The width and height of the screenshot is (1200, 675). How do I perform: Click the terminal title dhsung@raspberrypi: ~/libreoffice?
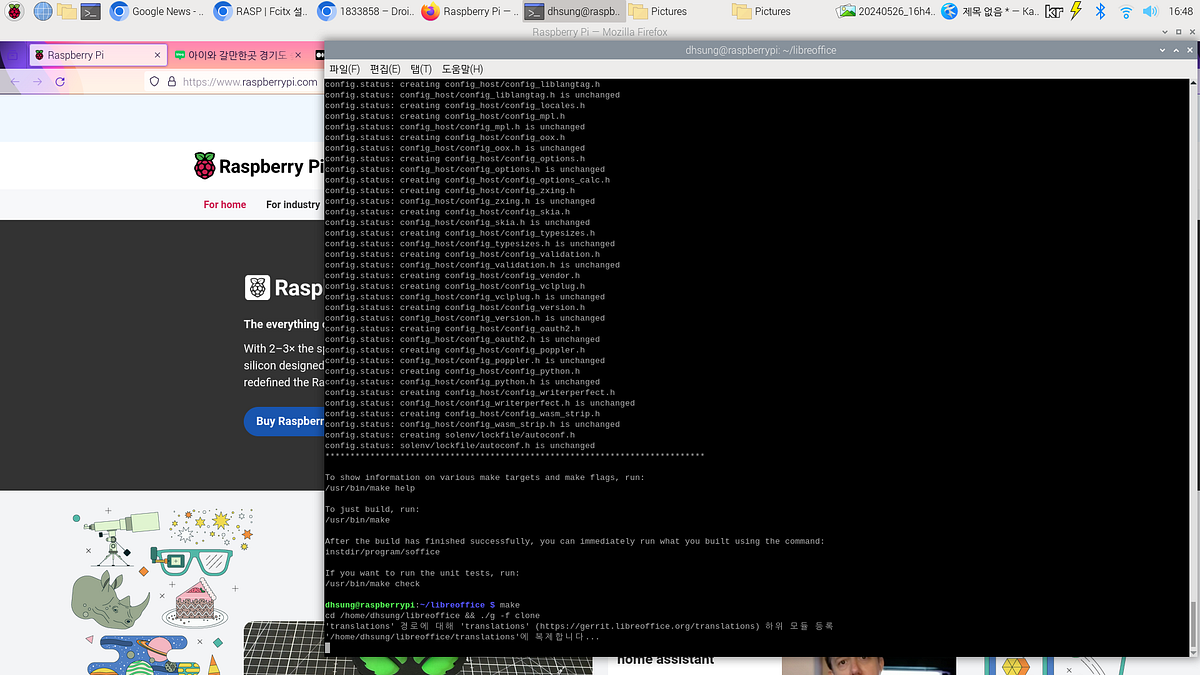click(x=761, y=50)
